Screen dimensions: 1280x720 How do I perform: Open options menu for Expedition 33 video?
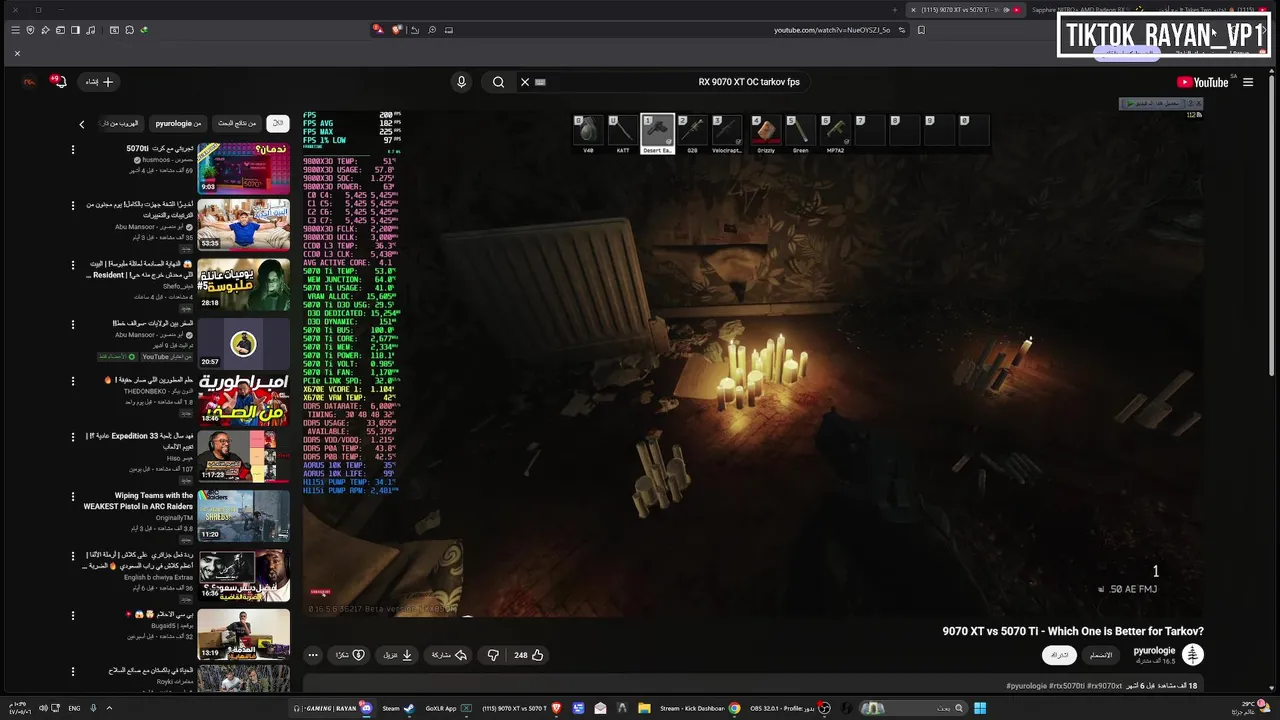pyautogui.click(x=72, y=438)
